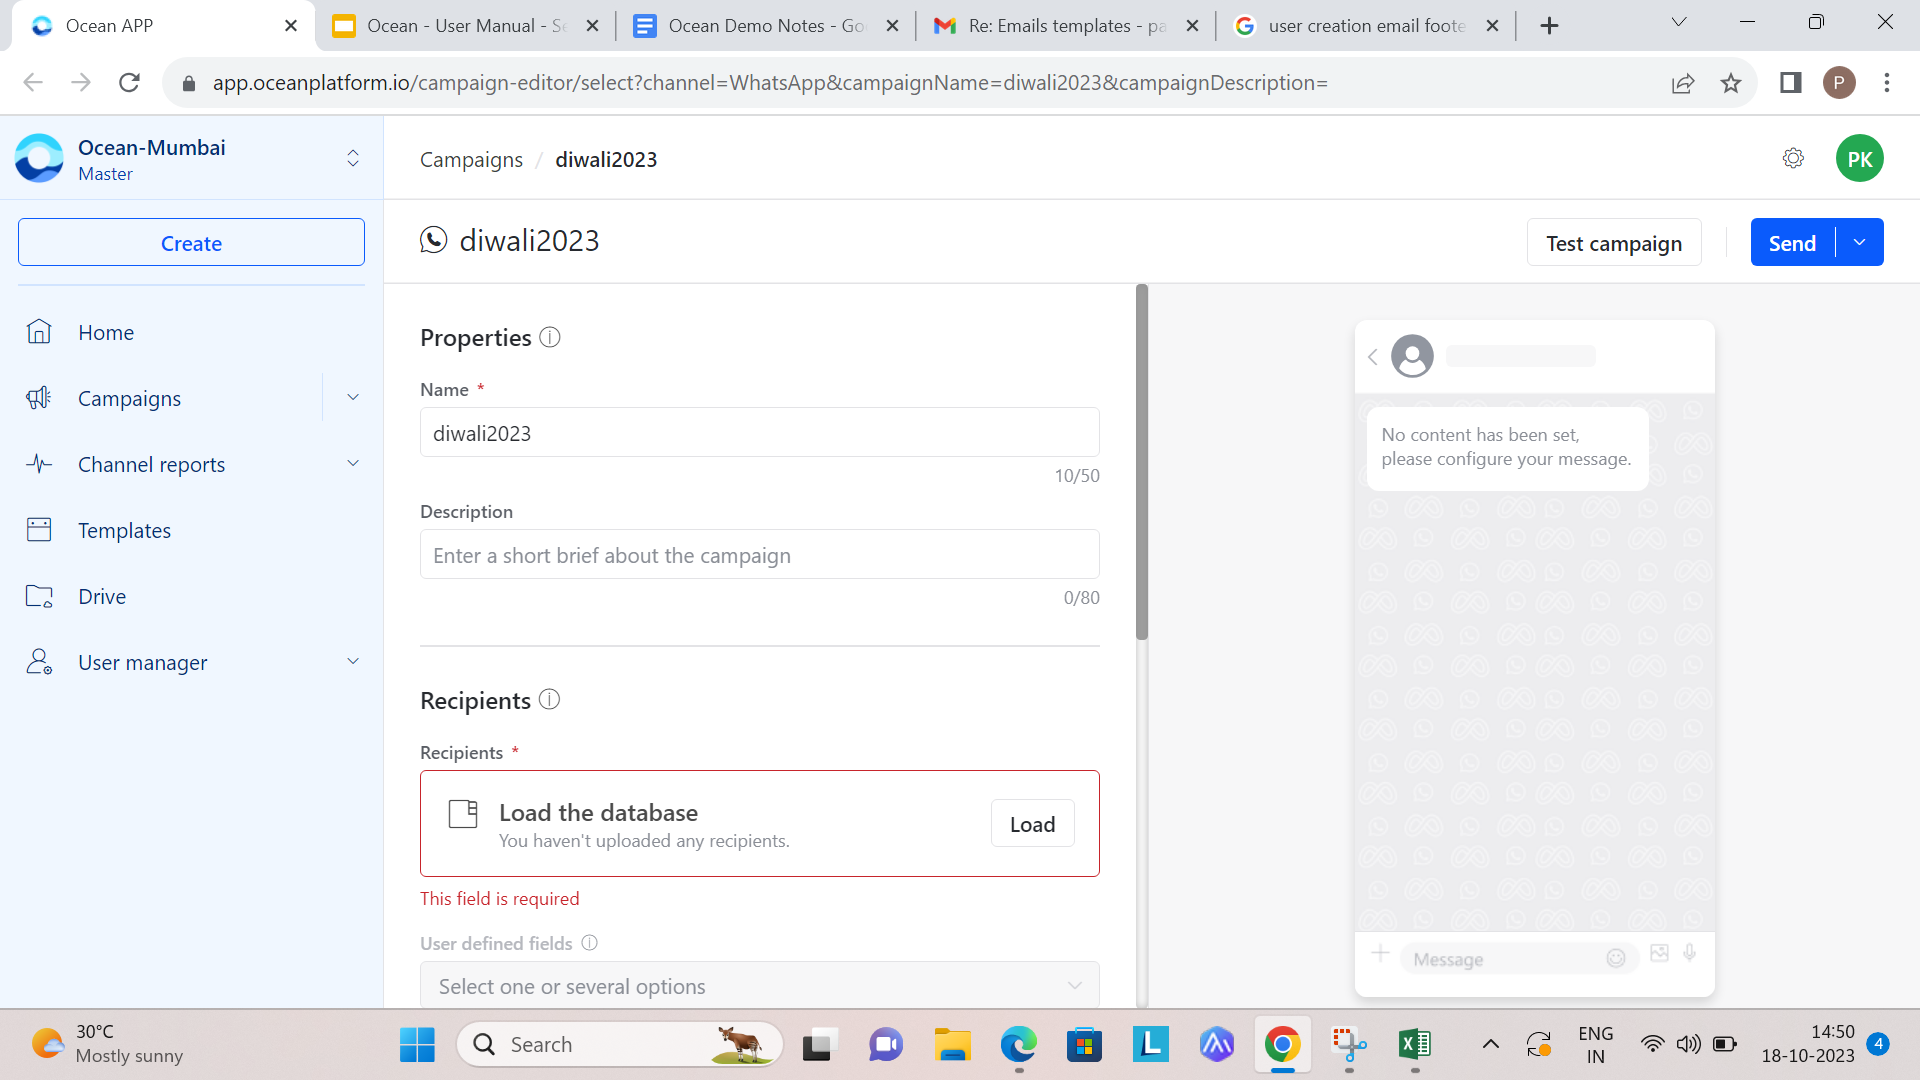
Task: Click the Recipients section info icon
Action: coord(549,699)
